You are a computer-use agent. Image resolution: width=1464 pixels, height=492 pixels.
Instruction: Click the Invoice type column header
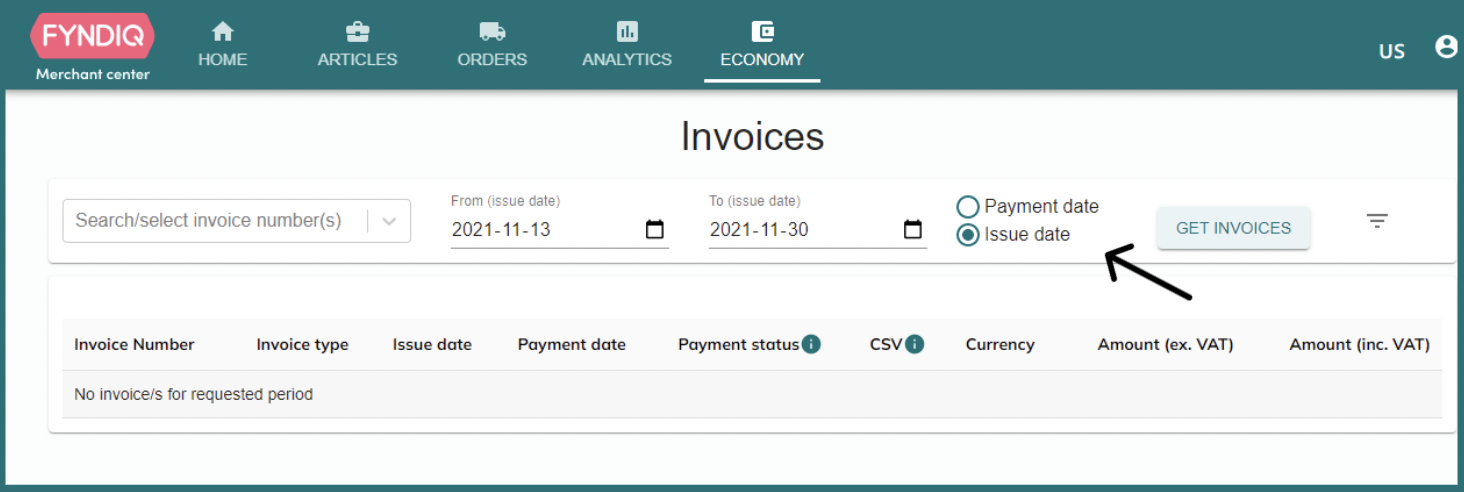[x=302, y=344]
